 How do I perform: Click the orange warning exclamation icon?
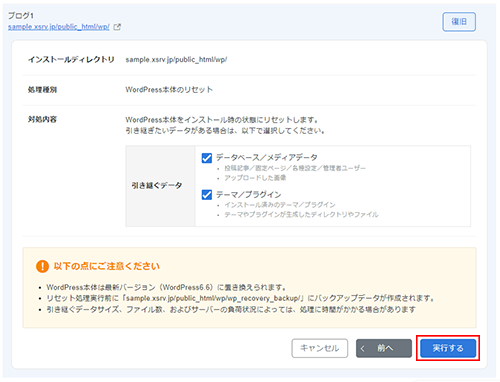pos(42,266)
